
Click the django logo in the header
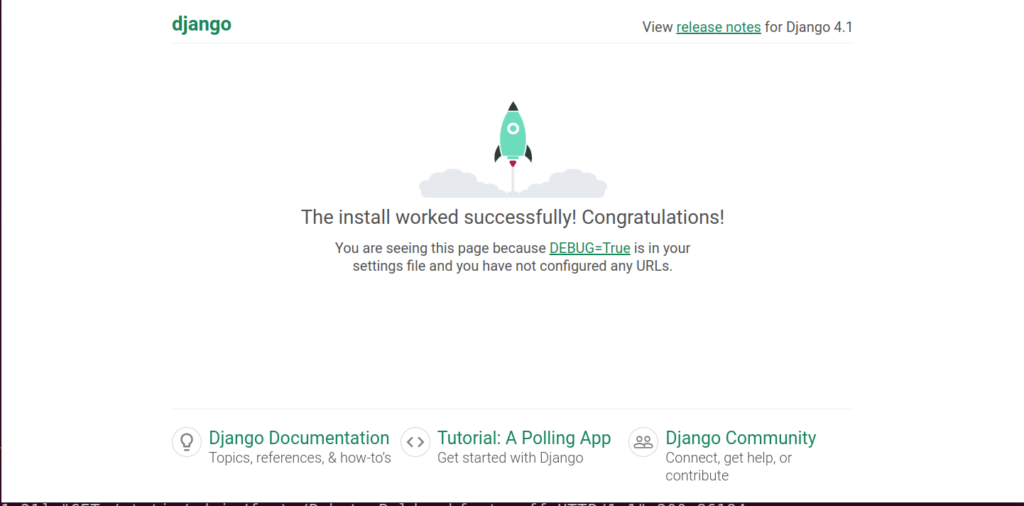tap(201, 24)
